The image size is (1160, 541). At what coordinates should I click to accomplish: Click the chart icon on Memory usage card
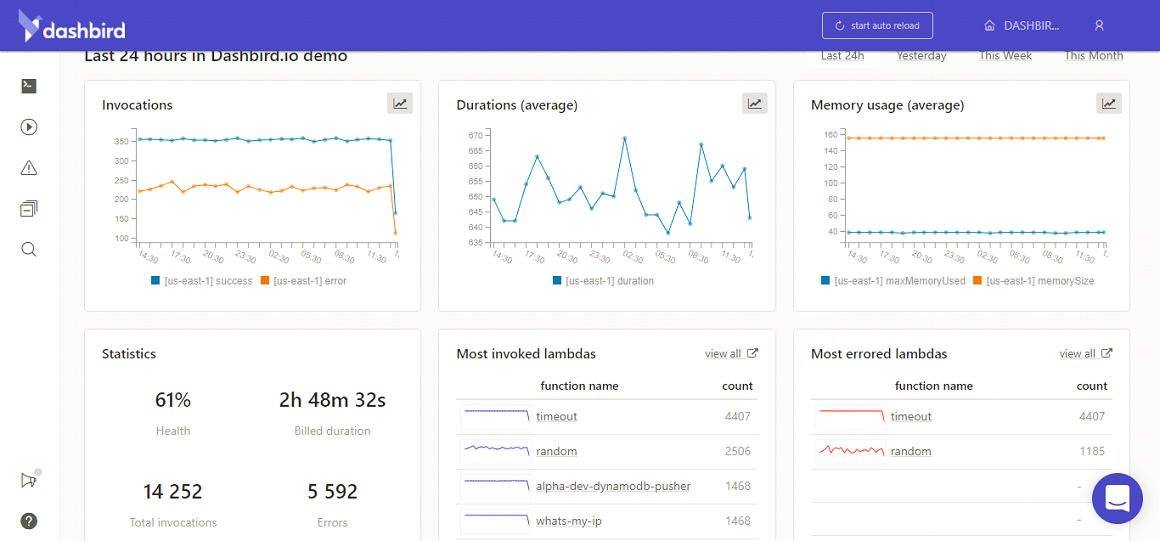(x=1109, y=103)
